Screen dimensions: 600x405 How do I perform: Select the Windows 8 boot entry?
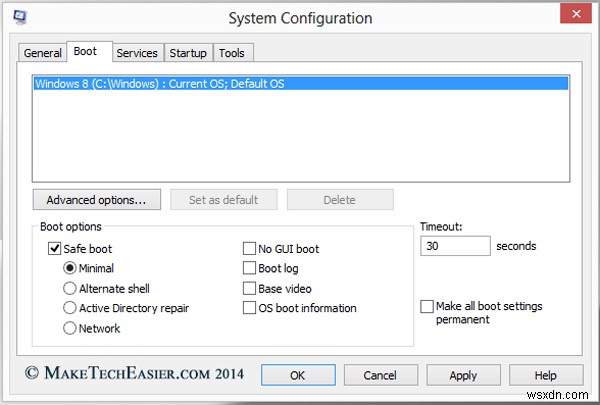(160, 84)
